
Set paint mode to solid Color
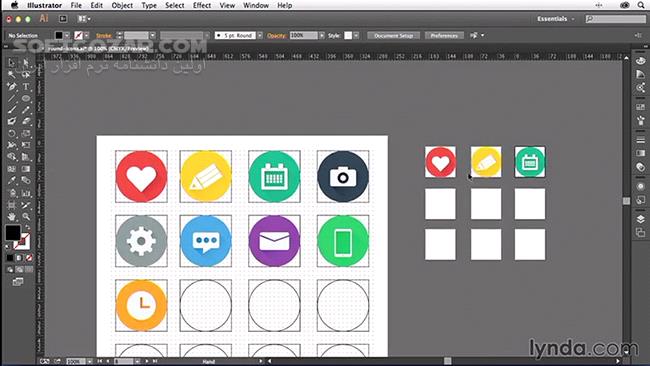(x=10, y=258)
